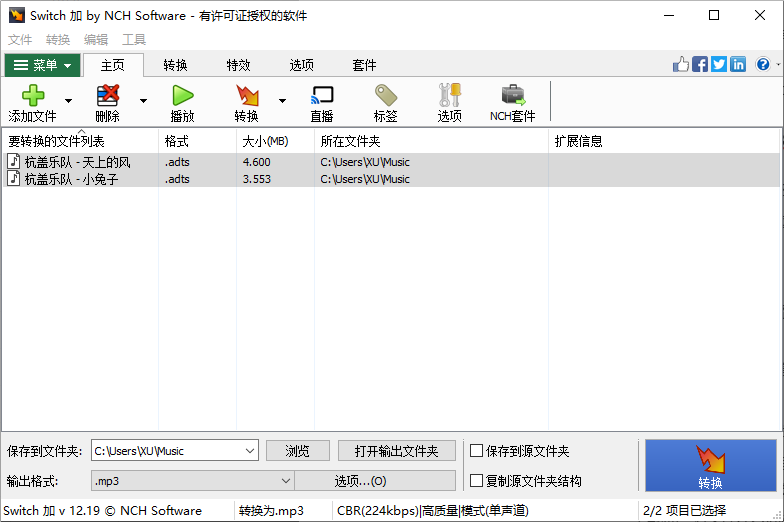Open the 工具 menu
Image resolution: width=784 pixels, height=522 pixels.
coord(134,40)
